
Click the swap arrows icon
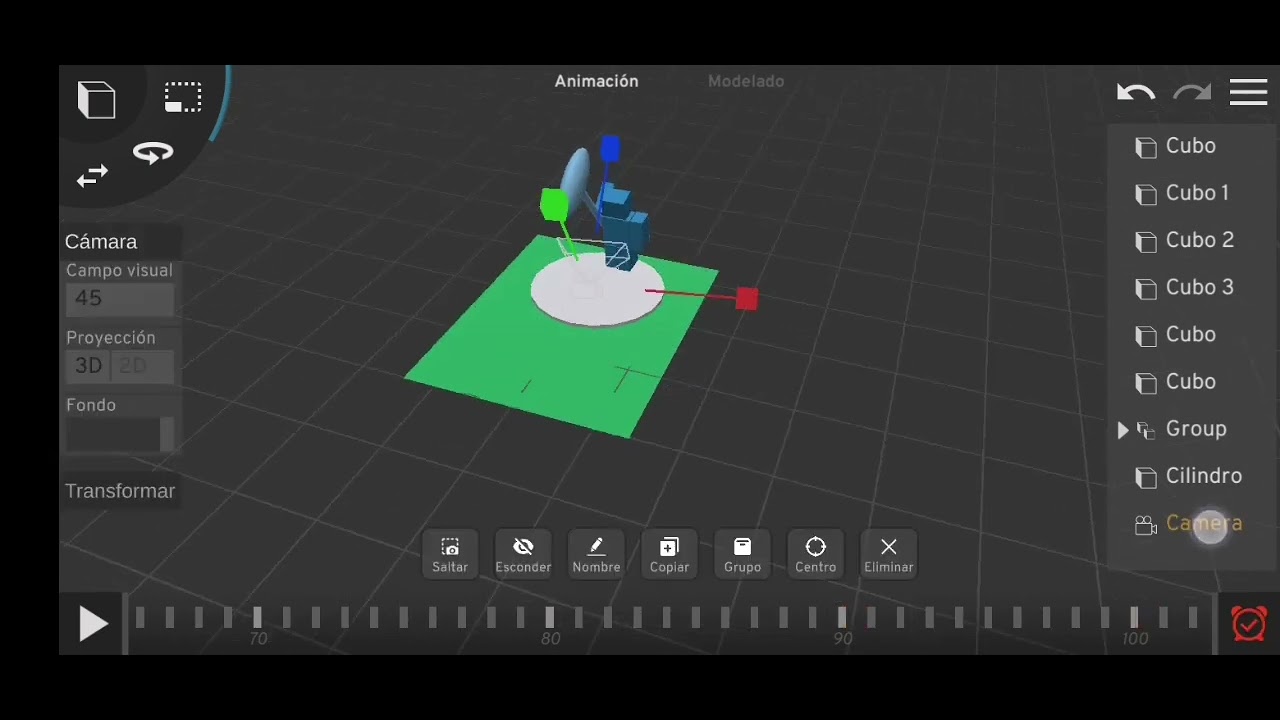pos(92,177)
